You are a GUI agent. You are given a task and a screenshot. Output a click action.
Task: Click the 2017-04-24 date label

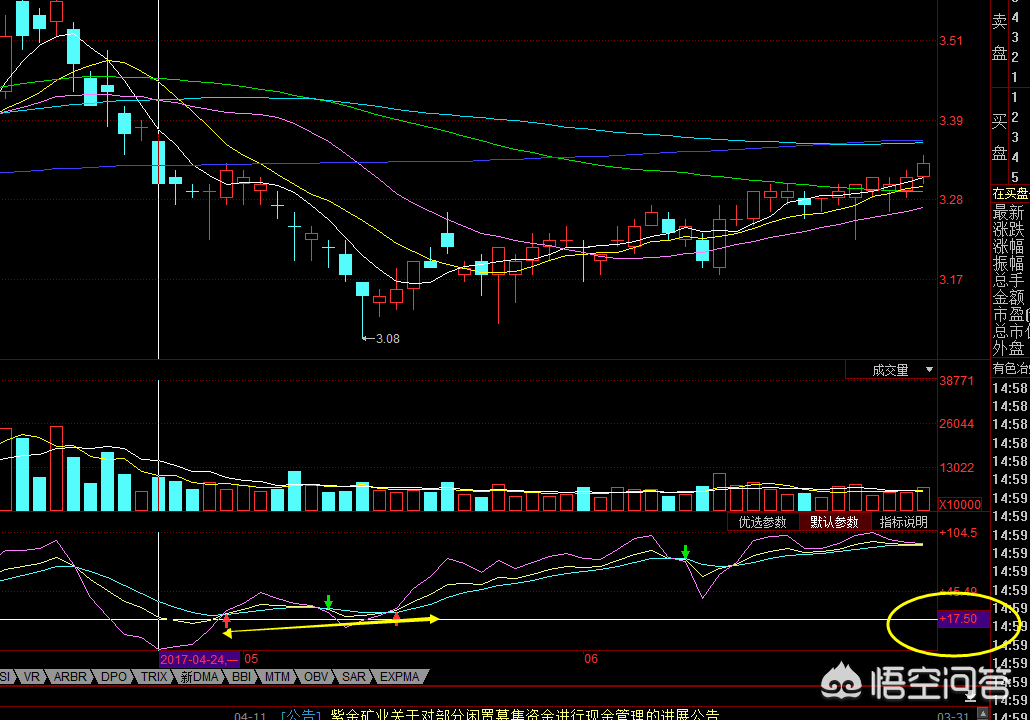coord(198,659)
